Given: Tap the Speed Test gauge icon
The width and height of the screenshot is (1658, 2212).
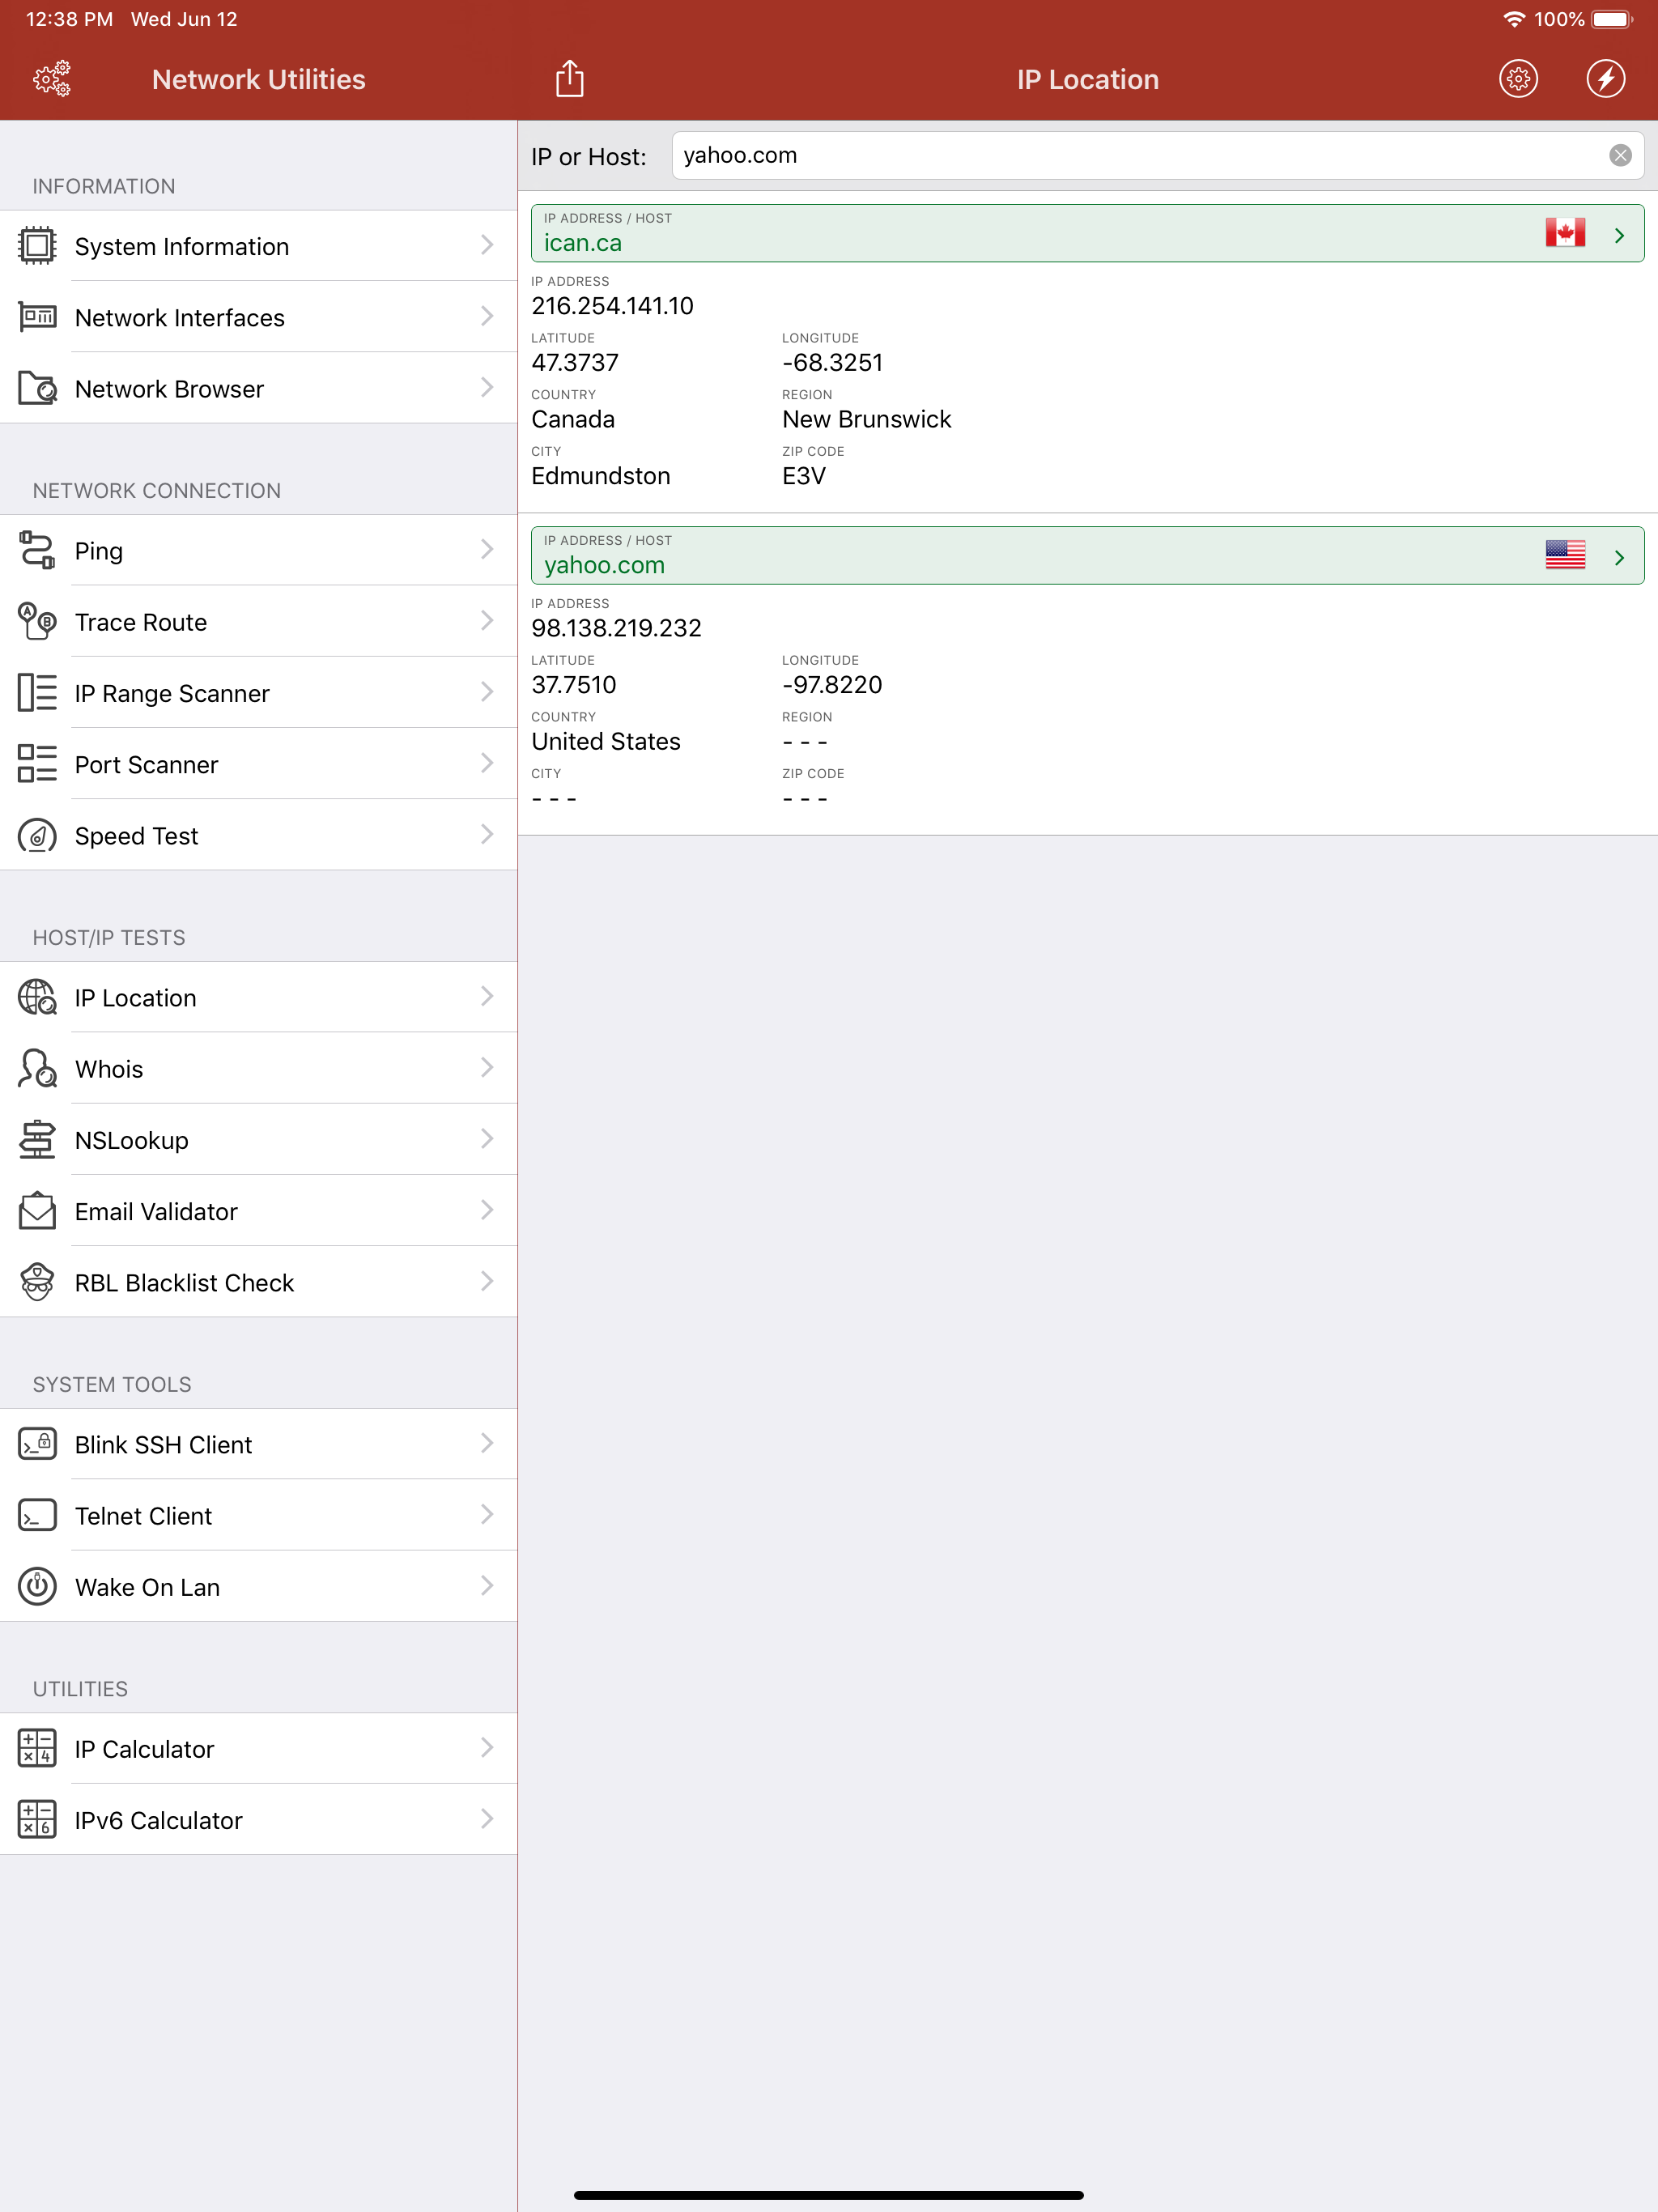Looking at the screenshot, I should coord(37,835).
